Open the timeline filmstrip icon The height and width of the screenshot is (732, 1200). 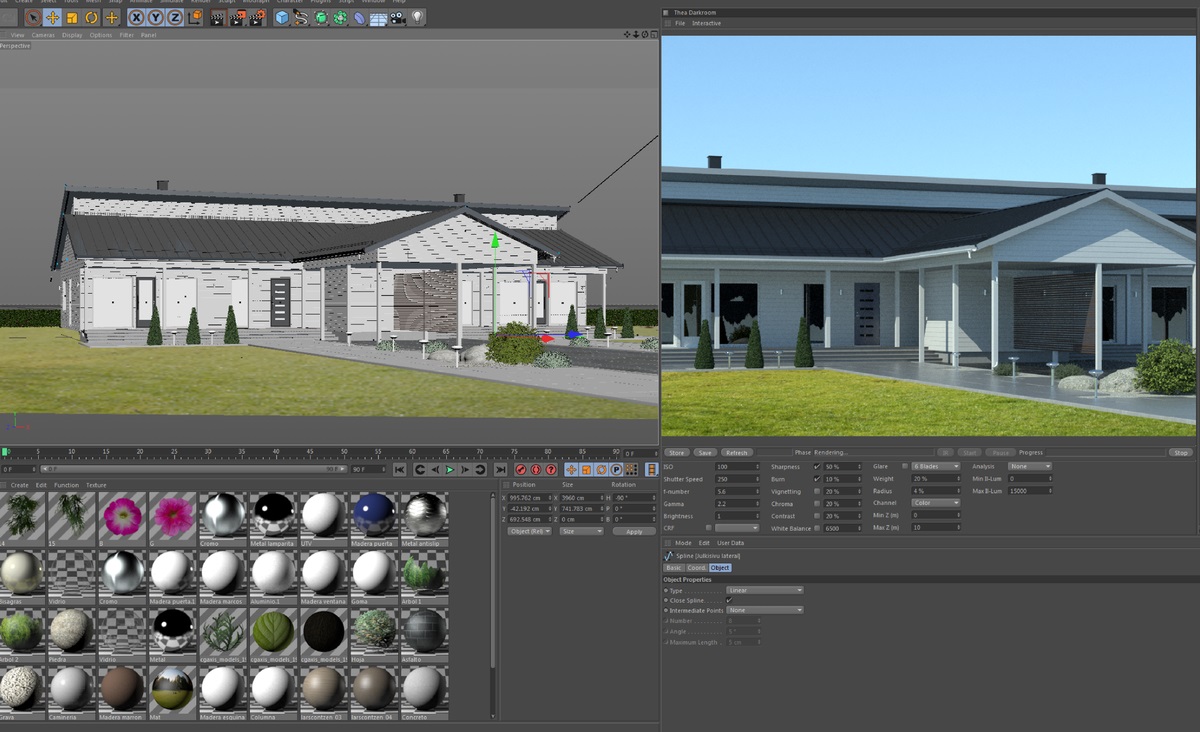tap(651, 469)
